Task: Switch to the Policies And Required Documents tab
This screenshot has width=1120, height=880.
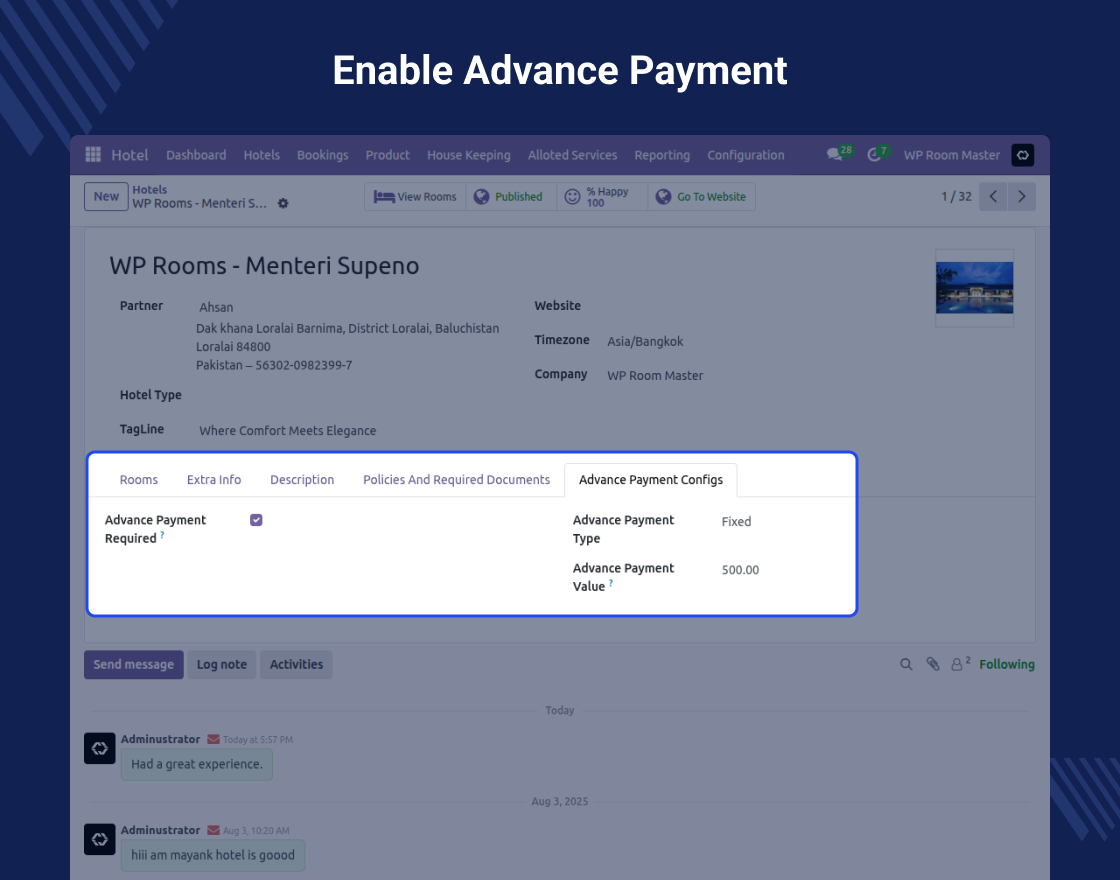Action: pos(456,480)
